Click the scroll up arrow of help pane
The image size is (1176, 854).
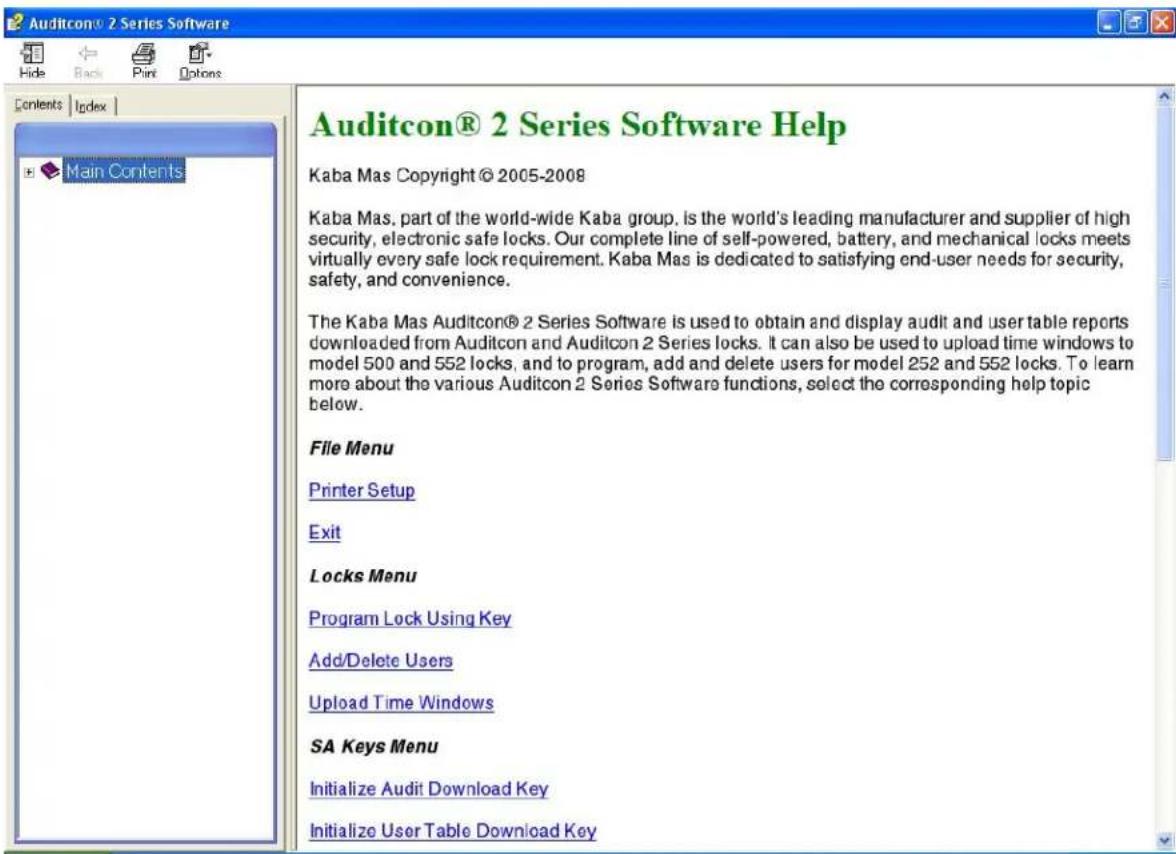tap(1165, 95)
